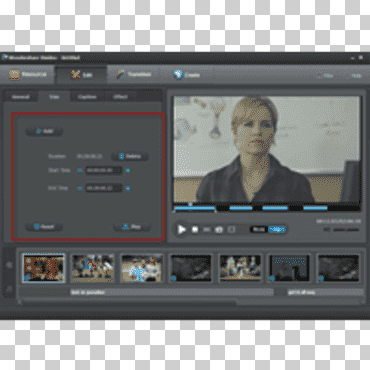Image resolution: width=370 pixels, height=370 pixels.
Task: Open the menu left of Help at top right
Action: [x=328, y=76]
